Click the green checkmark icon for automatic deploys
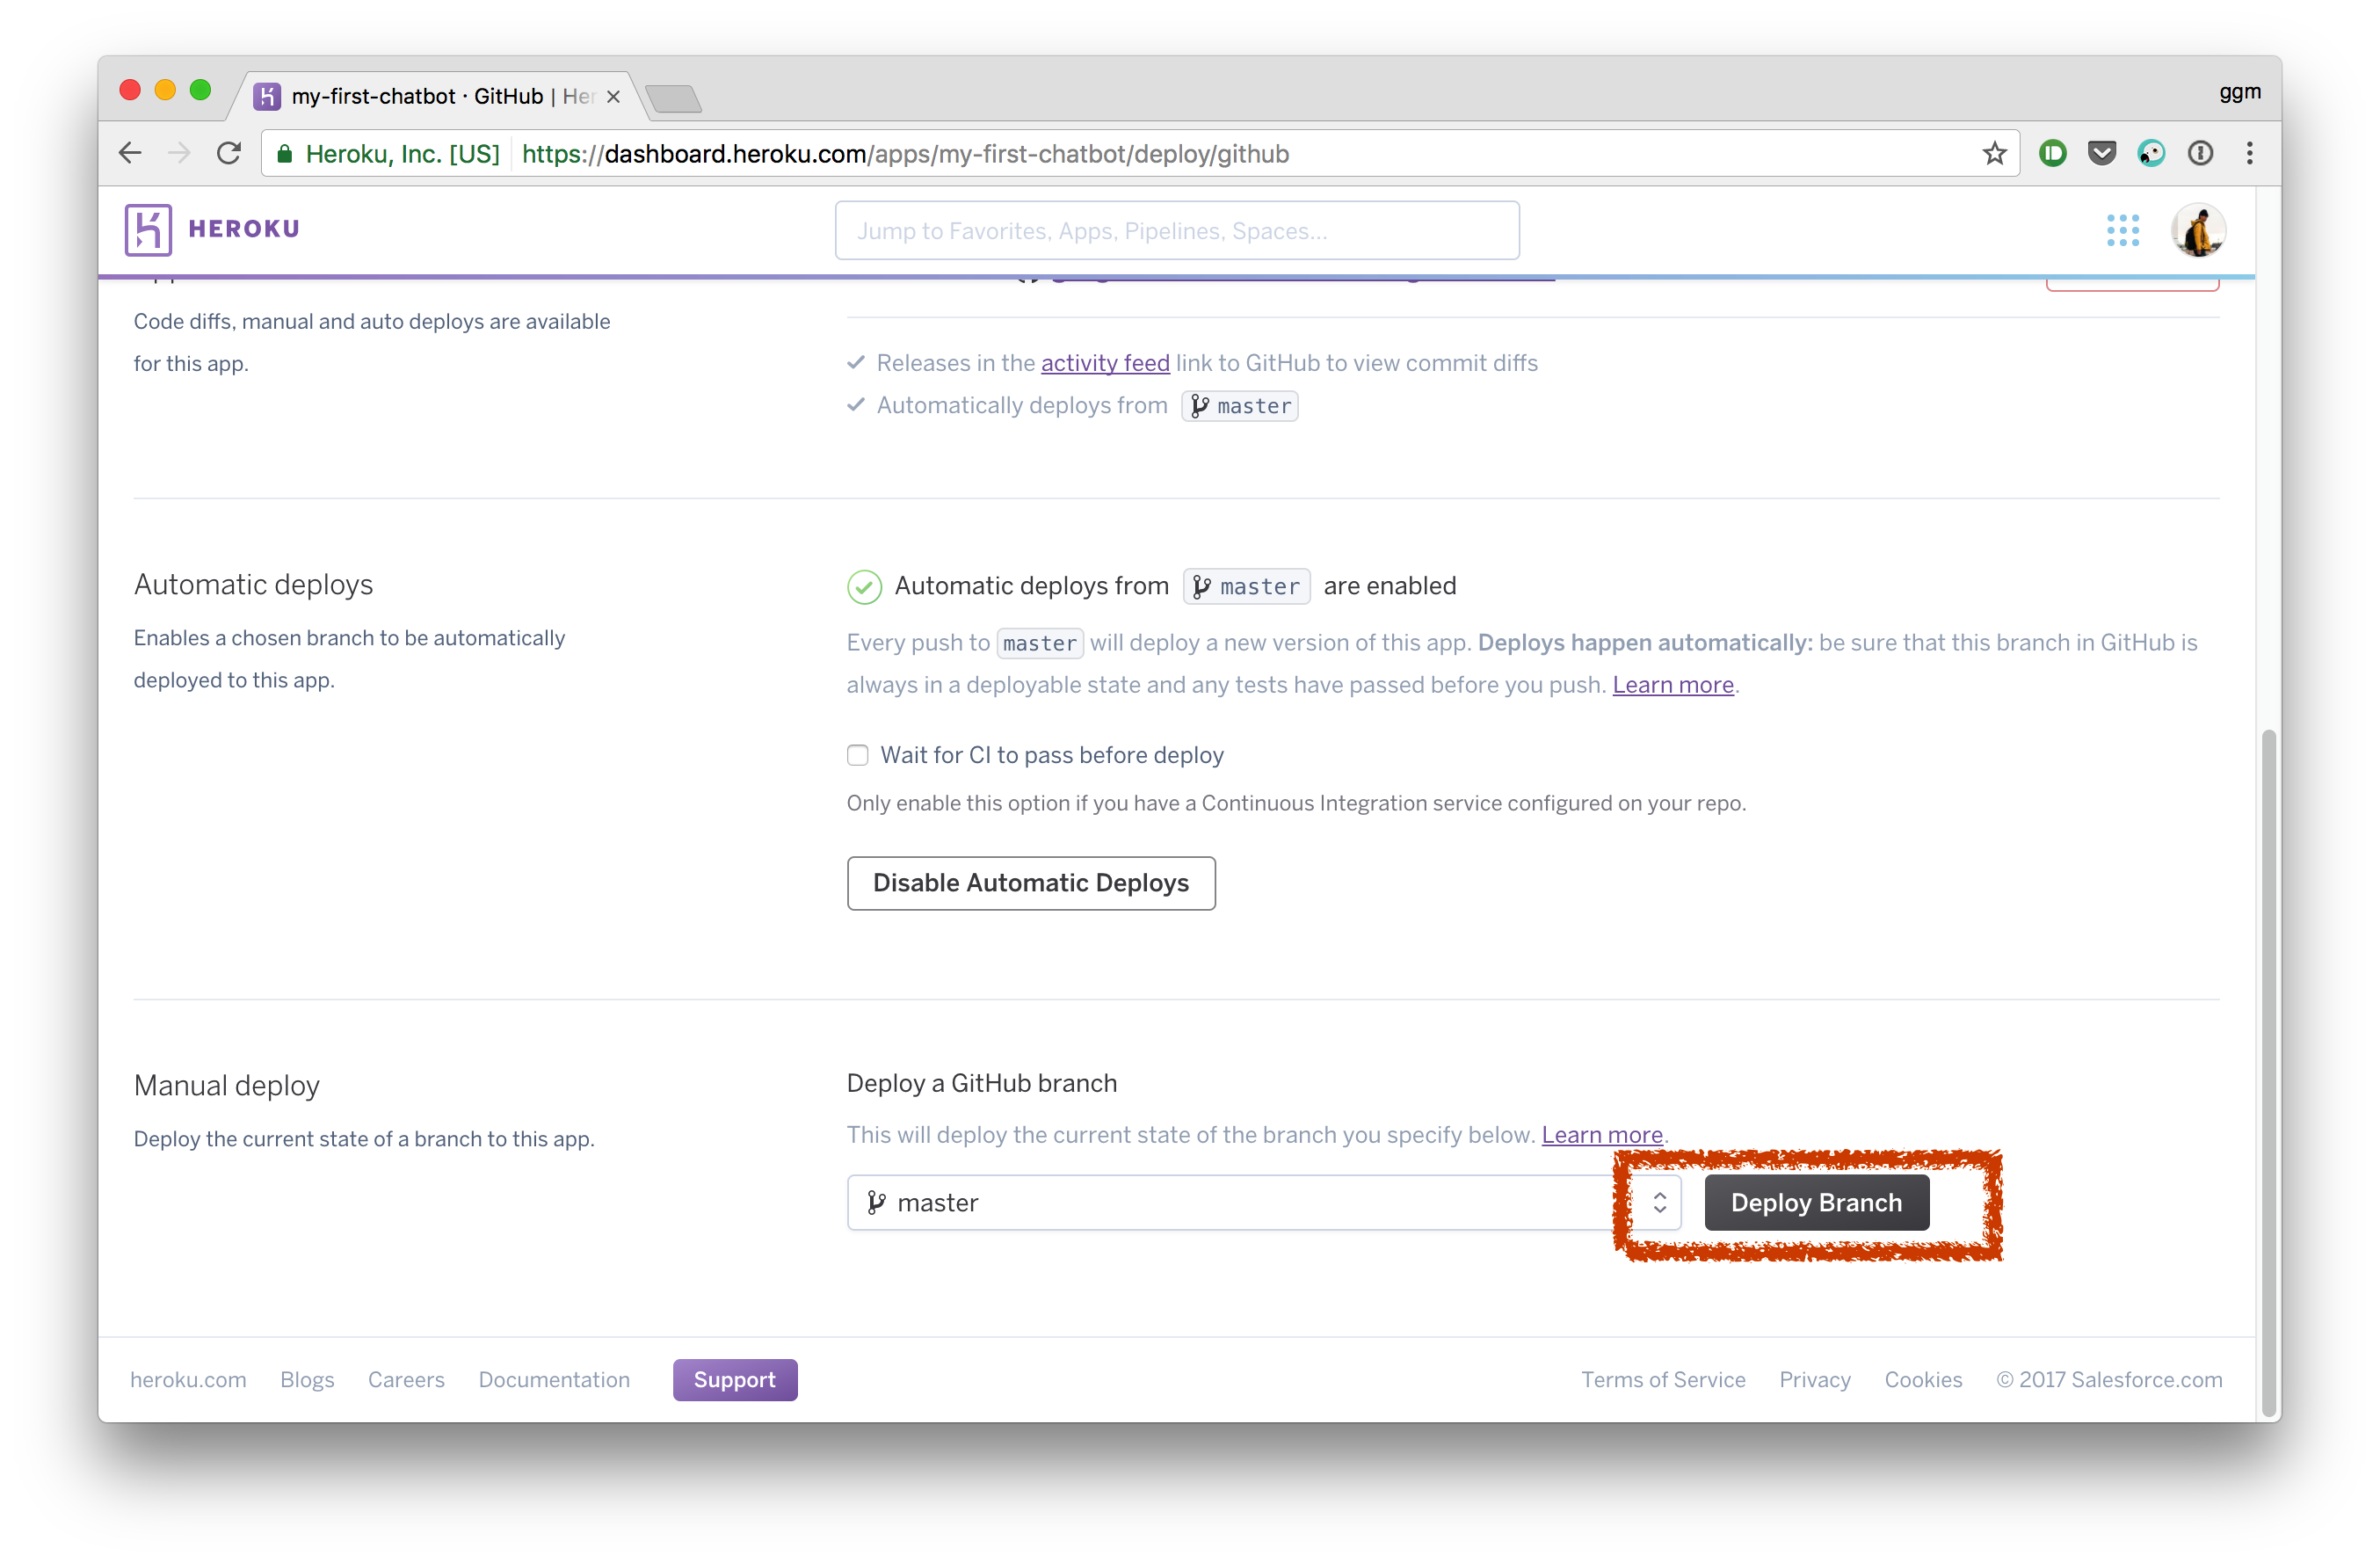 (863, 585)
